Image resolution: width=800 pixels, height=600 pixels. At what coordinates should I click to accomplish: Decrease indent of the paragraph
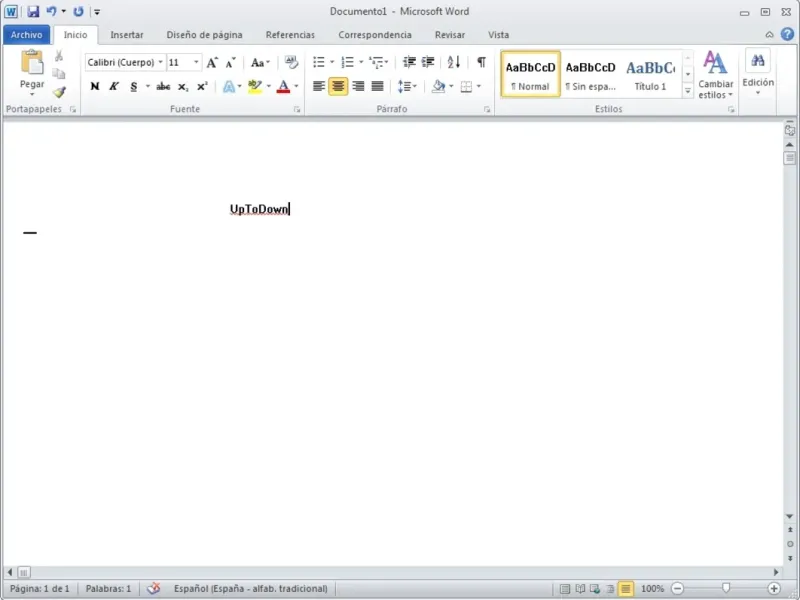click(x=409, y=62)
